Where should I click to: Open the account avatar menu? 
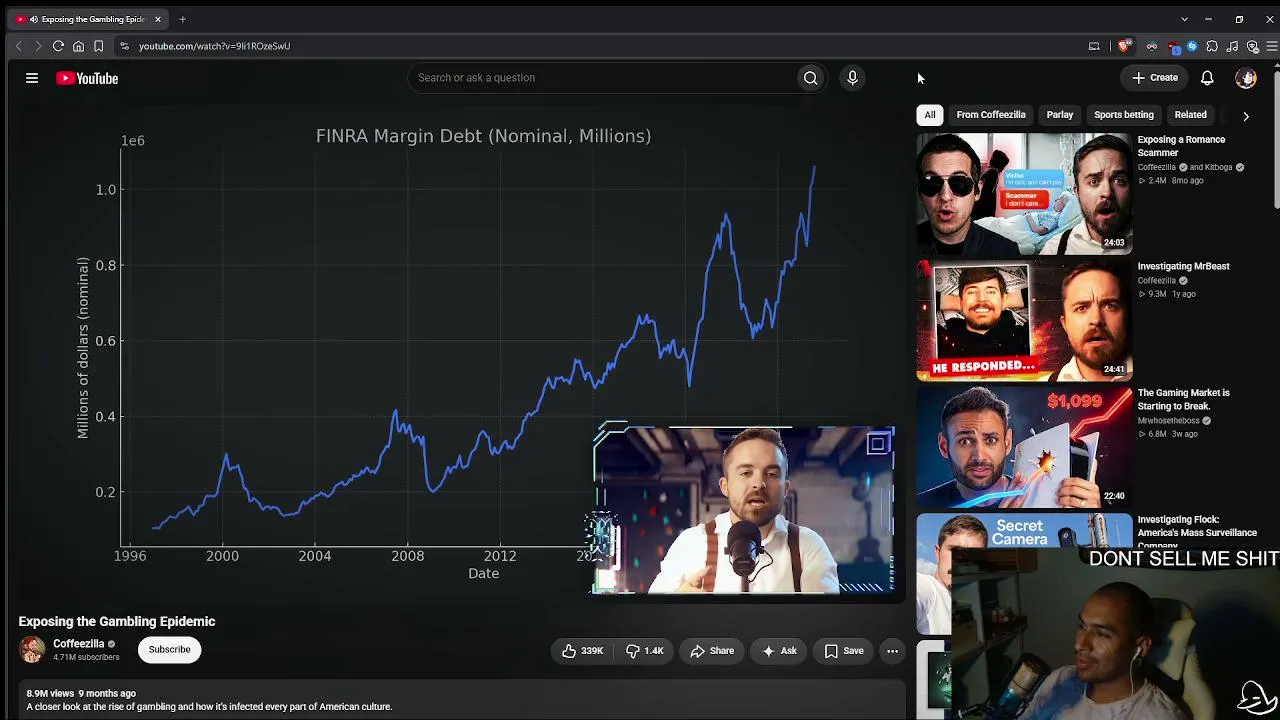(x=1246, y=78)
